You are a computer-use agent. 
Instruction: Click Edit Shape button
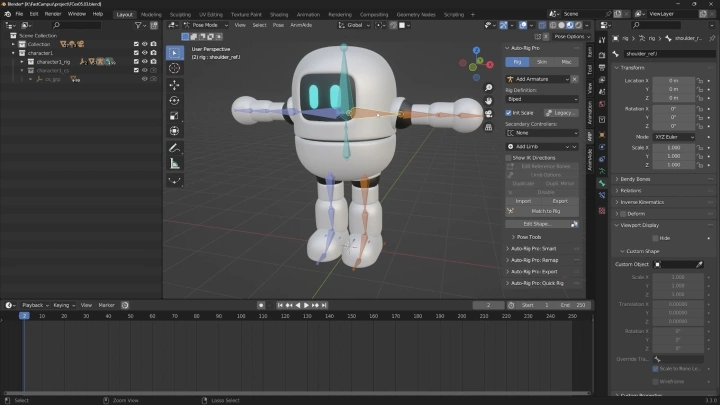[537, 224]
